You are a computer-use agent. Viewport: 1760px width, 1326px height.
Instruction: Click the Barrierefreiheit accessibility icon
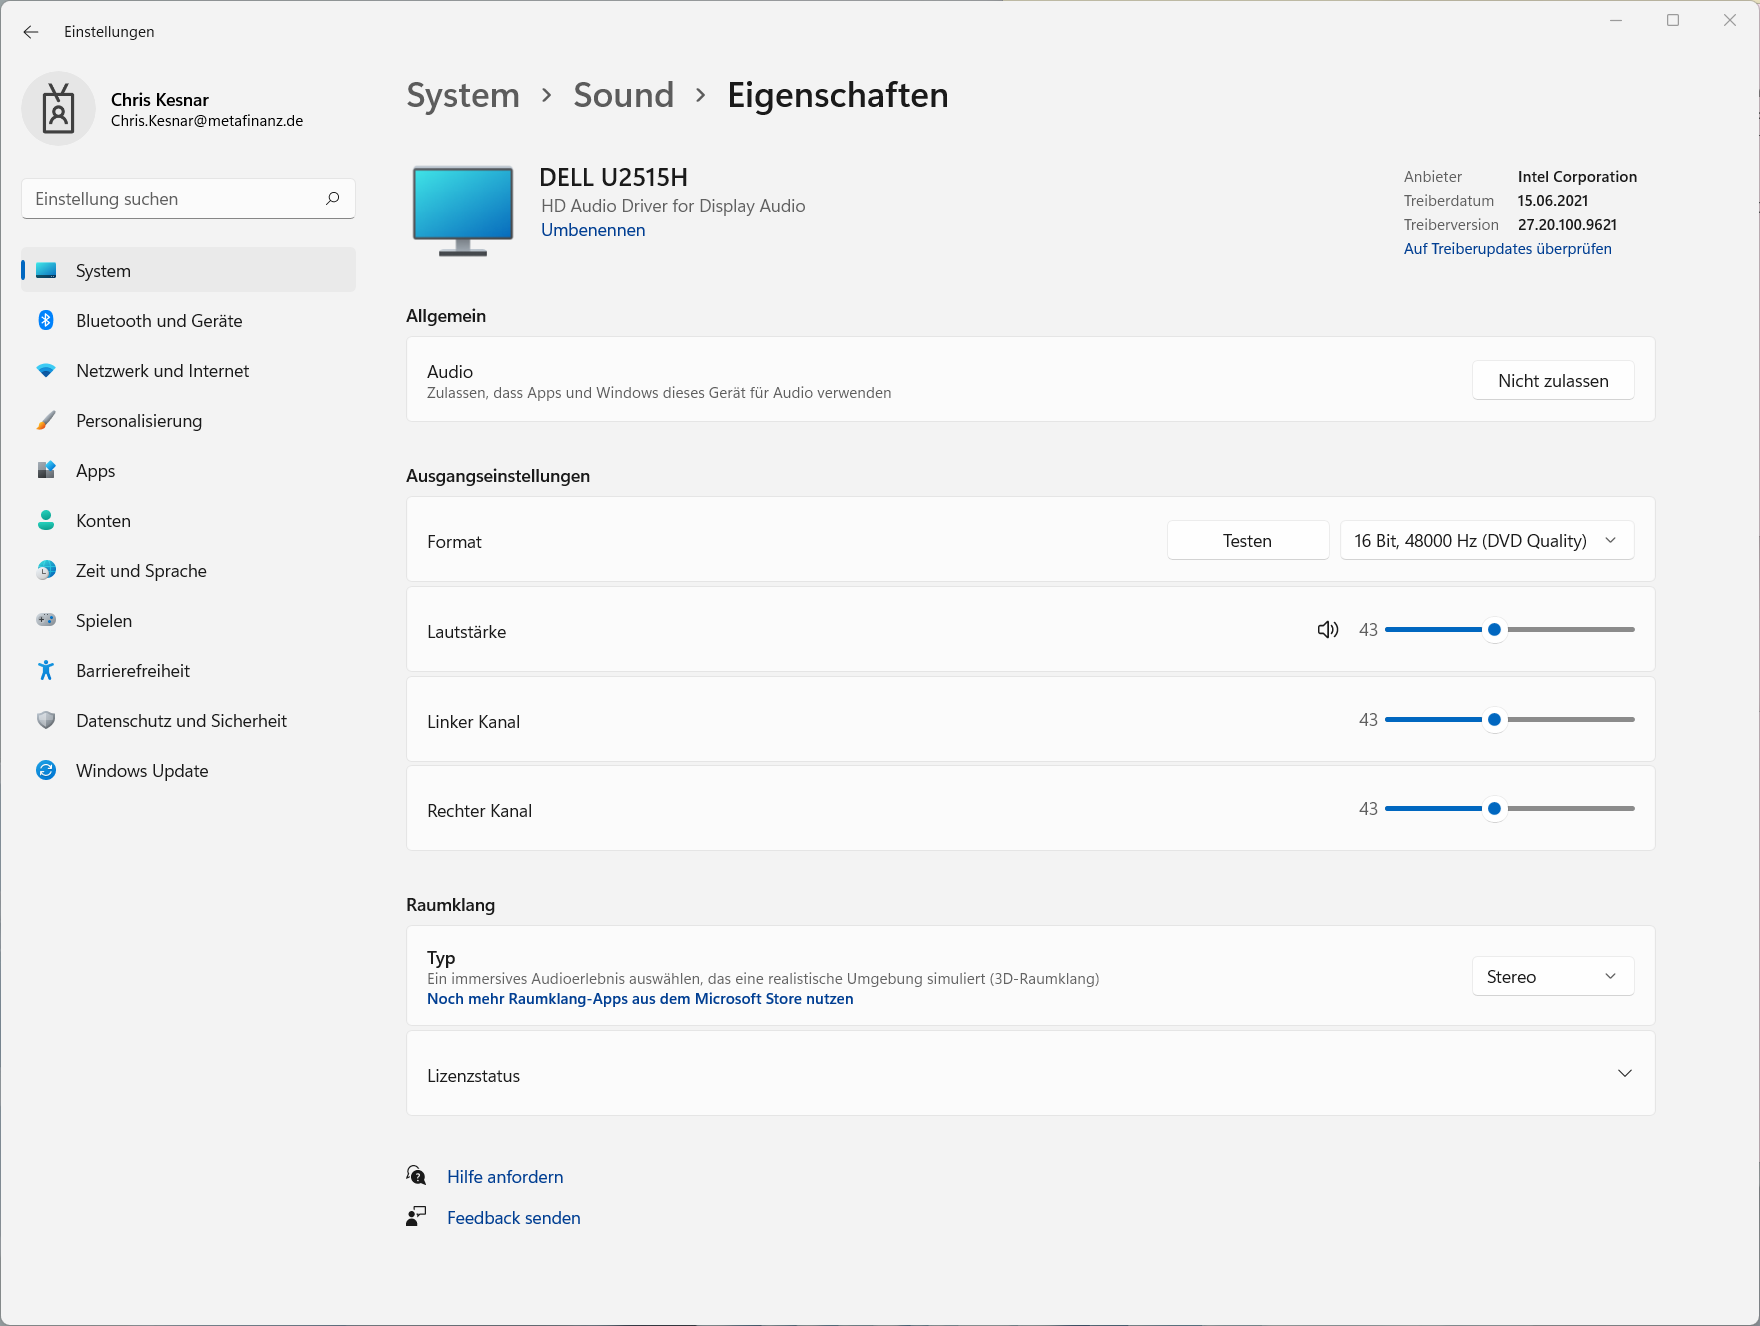pyautogui.click(x=46, y=670)
